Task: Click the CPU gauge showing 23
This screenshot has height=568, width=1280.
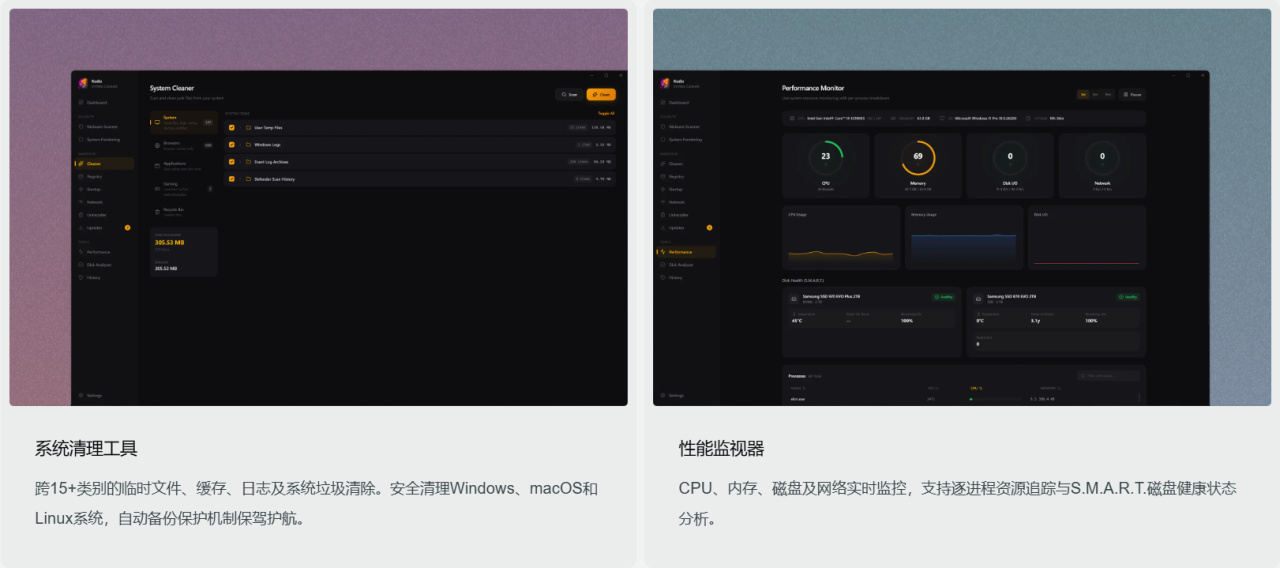Action: point(825,156)
